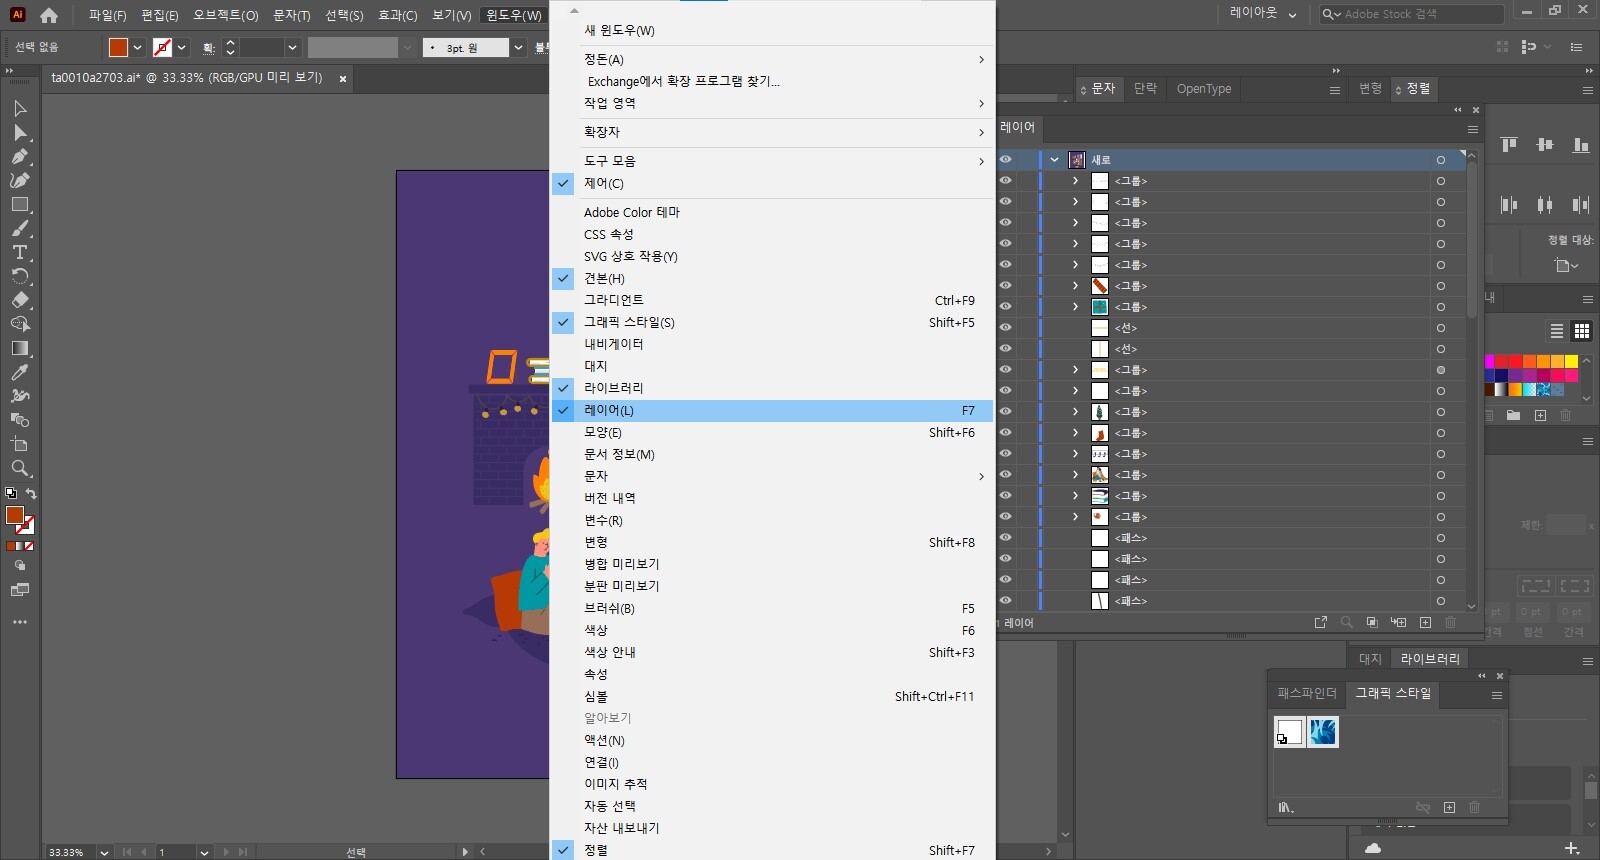Hide the top '새로' layer visibility
This screenshot has height=860, width=1600.
point(1006,160)
